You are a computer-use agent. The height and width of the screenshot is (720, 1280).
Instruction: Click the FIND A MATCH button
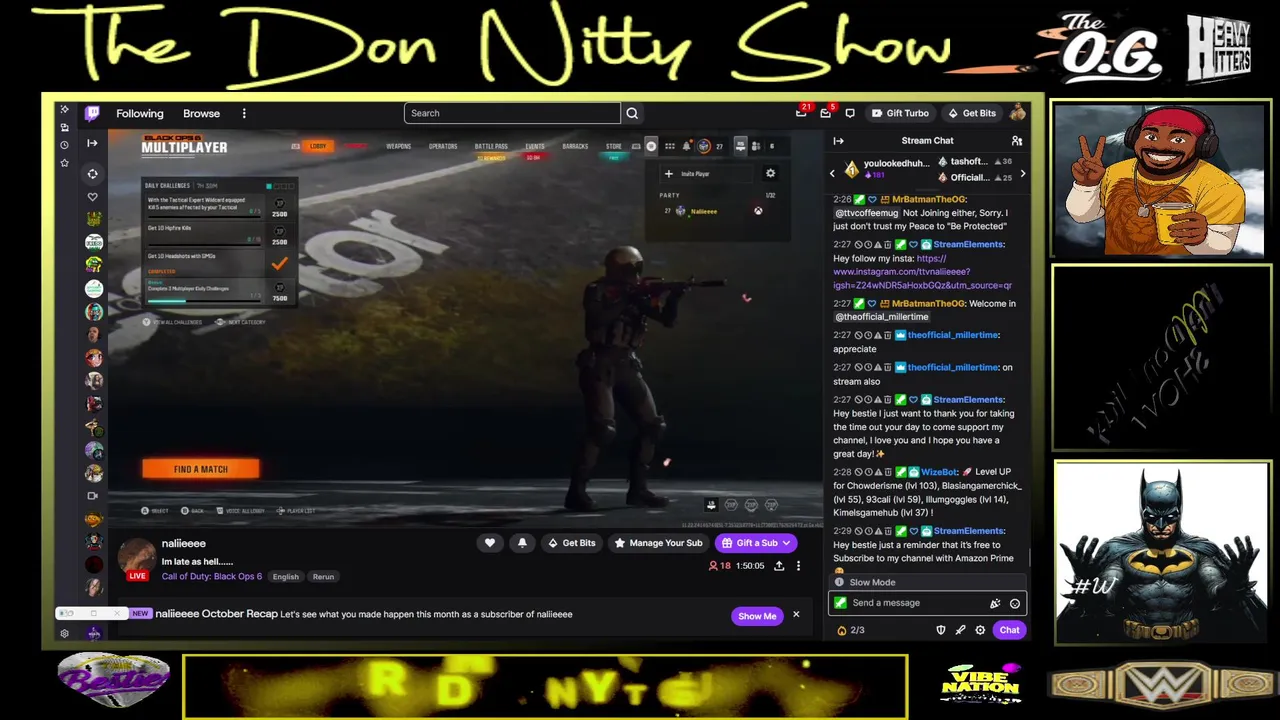click(x=201, y=469)
